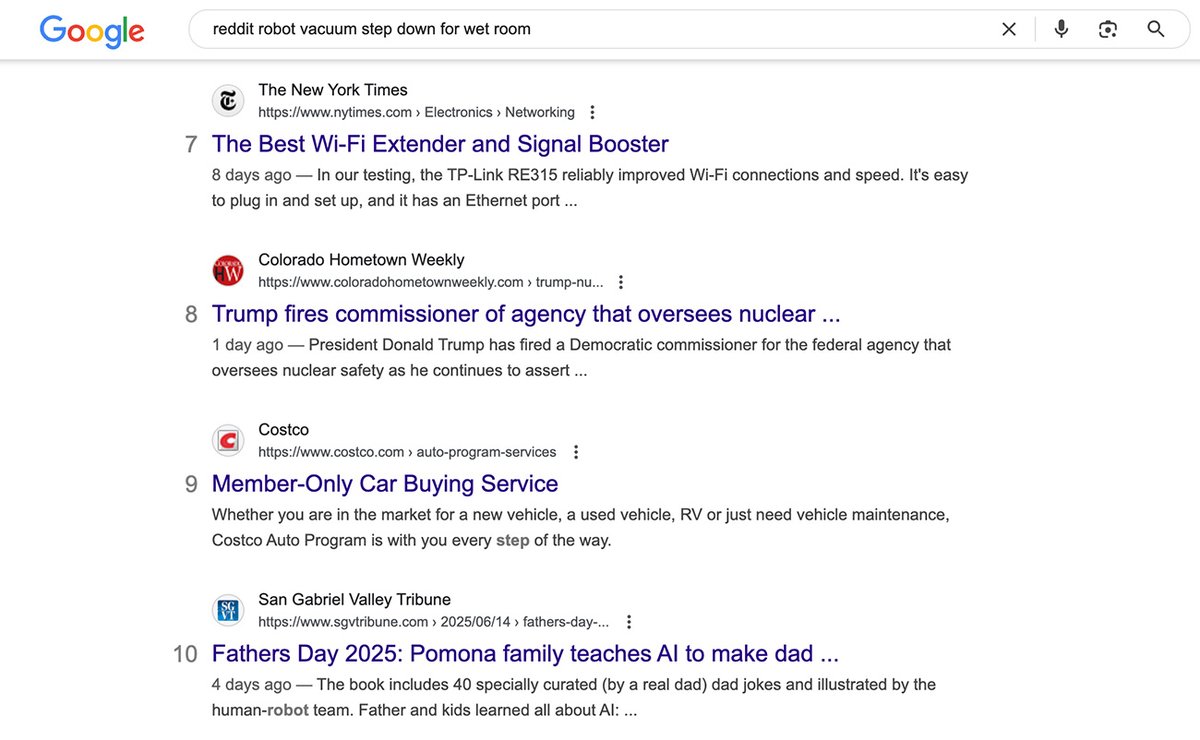This screenshot has height=740, width=1200.
Task: Open "Member-Only Car Buying Service" result
Action: [385, 484]
